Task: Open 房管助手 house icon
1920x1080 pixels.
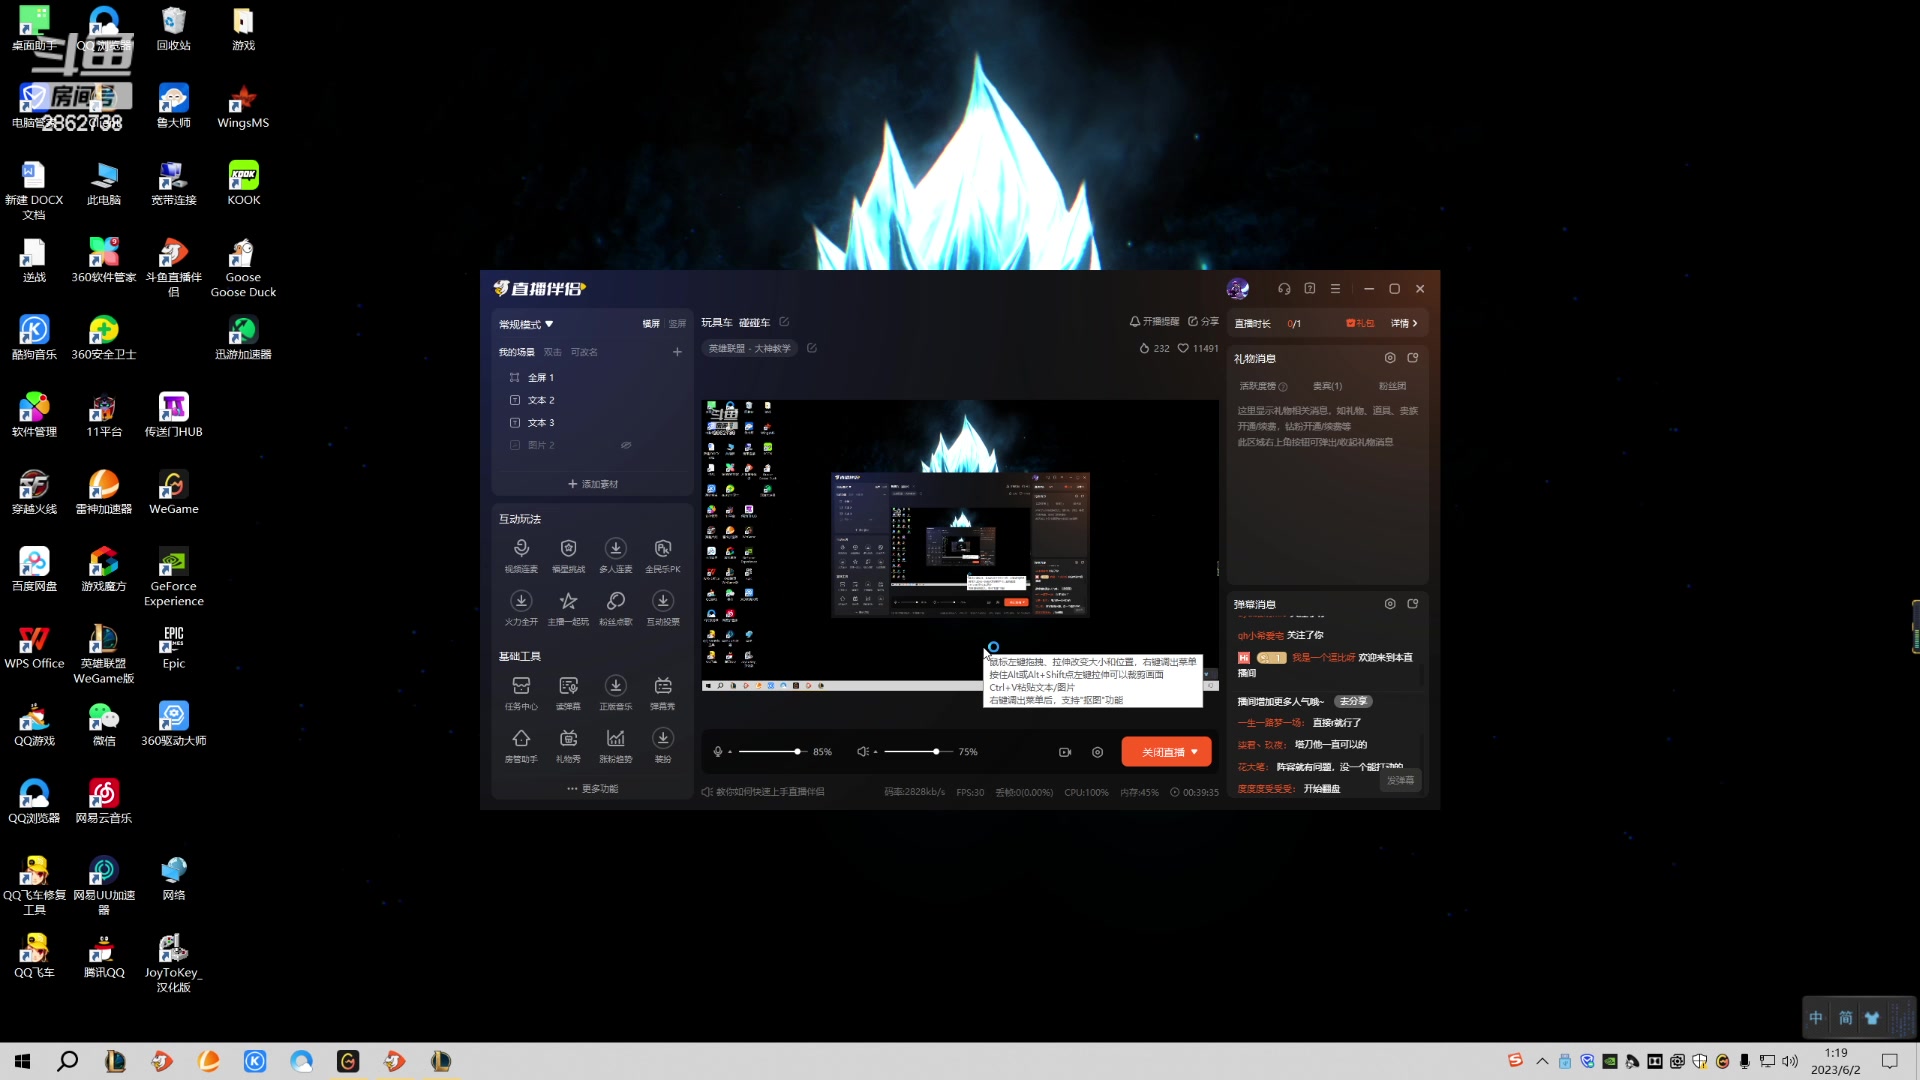Action: point(521,745)
